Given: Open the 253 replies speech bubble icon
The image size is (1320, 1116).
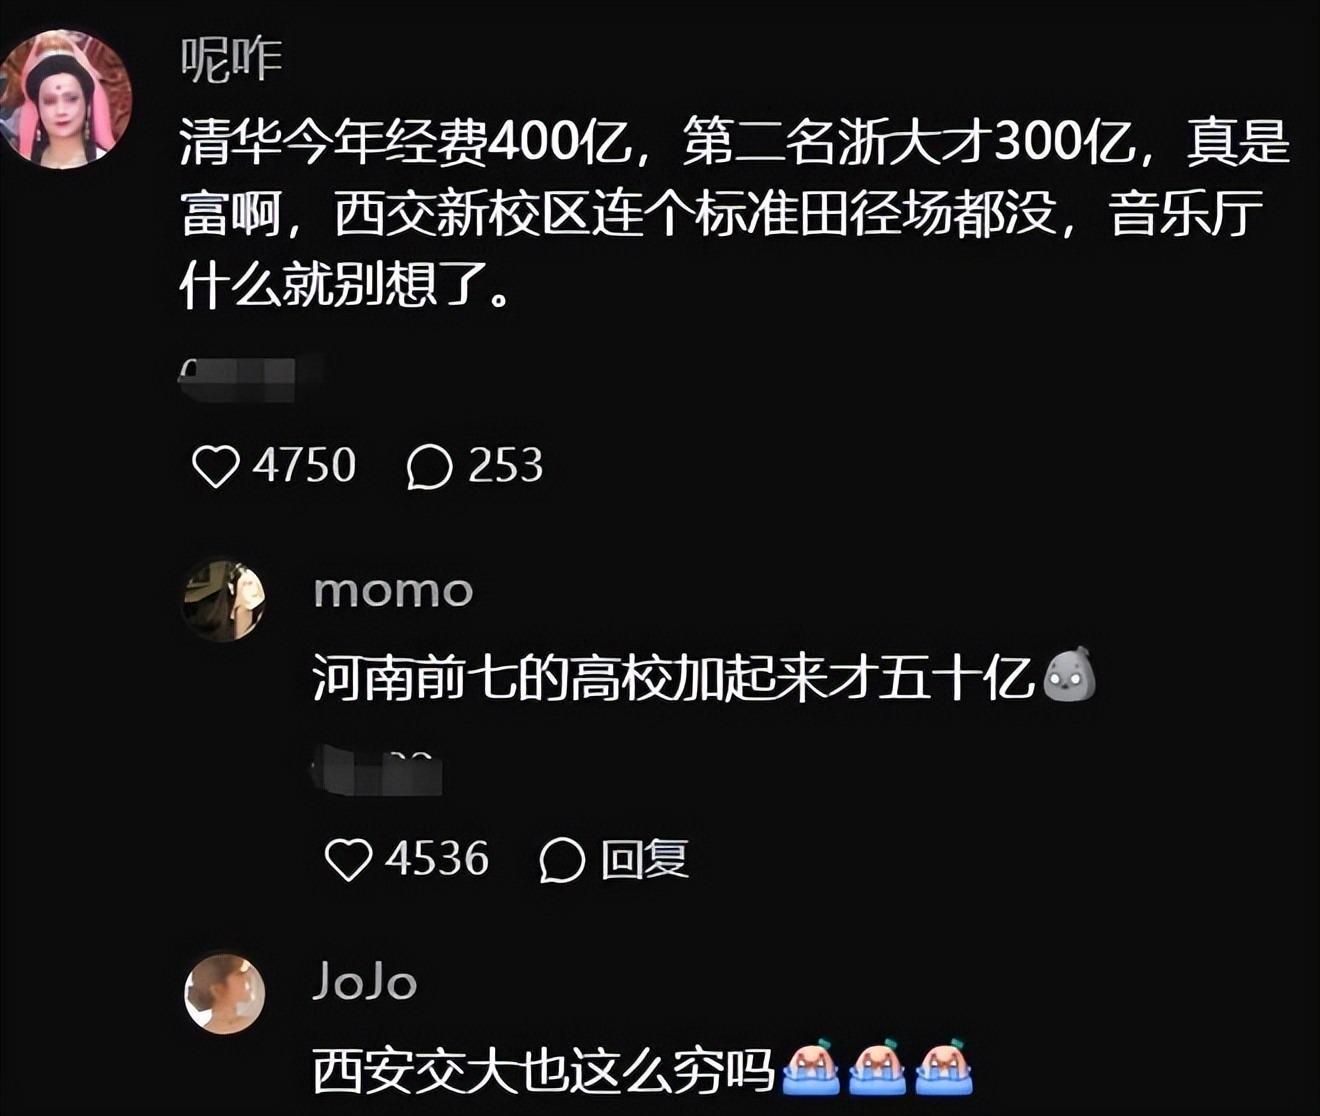Looking at the screenshot, I should 429,466.
